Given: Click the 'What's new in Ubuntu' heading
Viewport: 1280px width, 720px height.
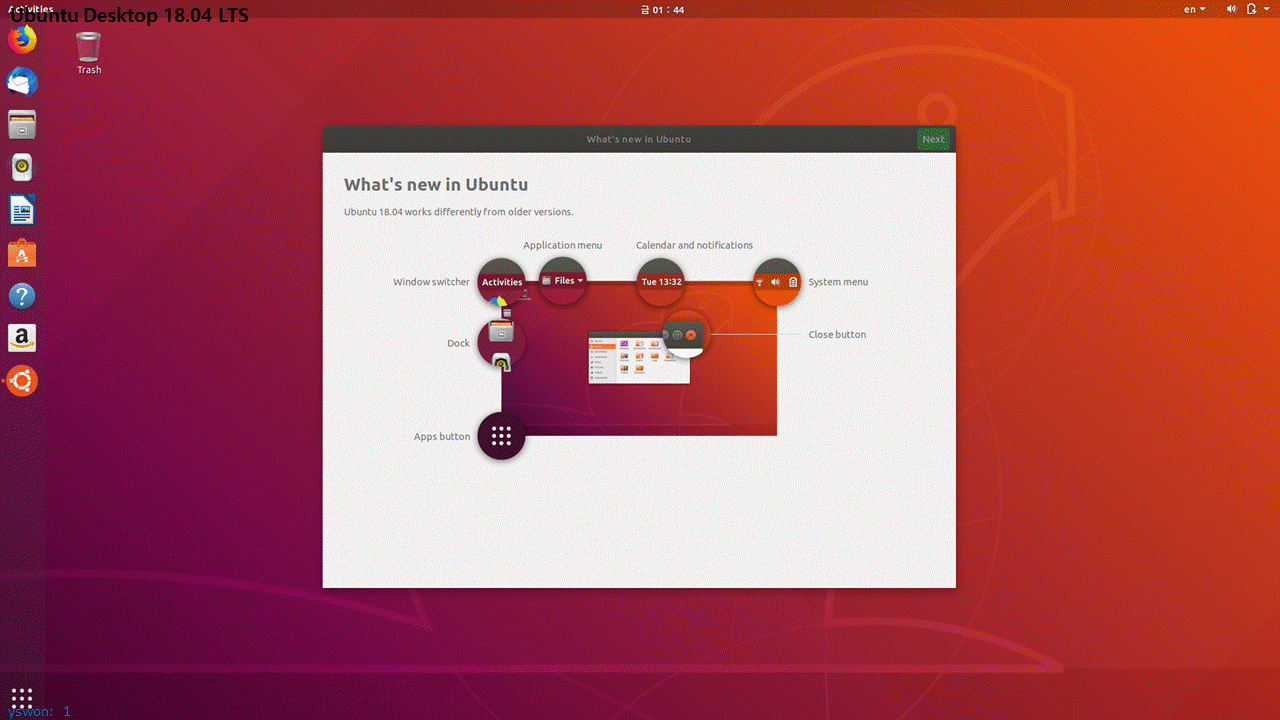Looking at the screenshot, I should (436, 184).
